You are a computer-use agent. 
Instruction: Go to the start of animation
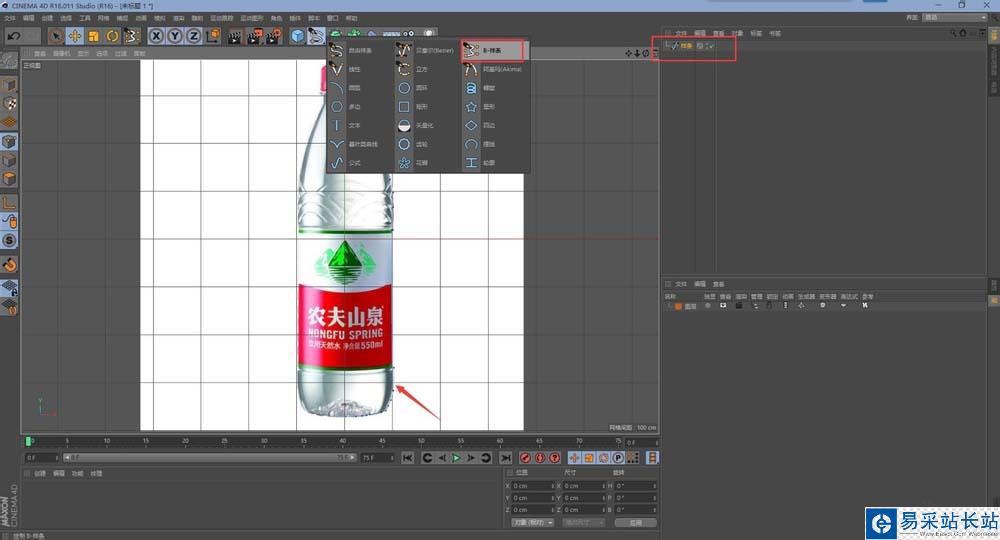pyautogui.click(x=408, y=458)
